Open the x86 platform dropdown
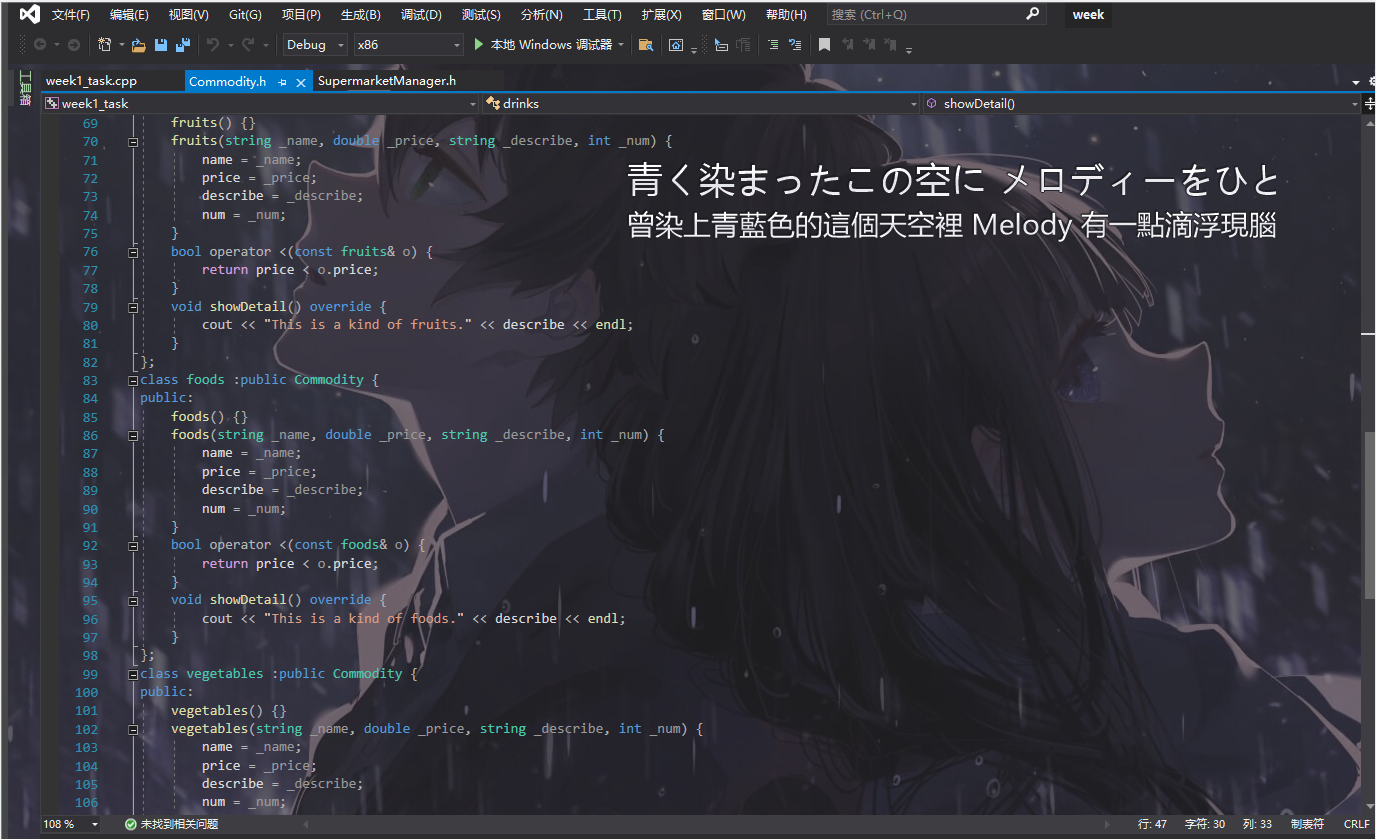The width and height of the screenshot is (1376, 839). (409, 45)
